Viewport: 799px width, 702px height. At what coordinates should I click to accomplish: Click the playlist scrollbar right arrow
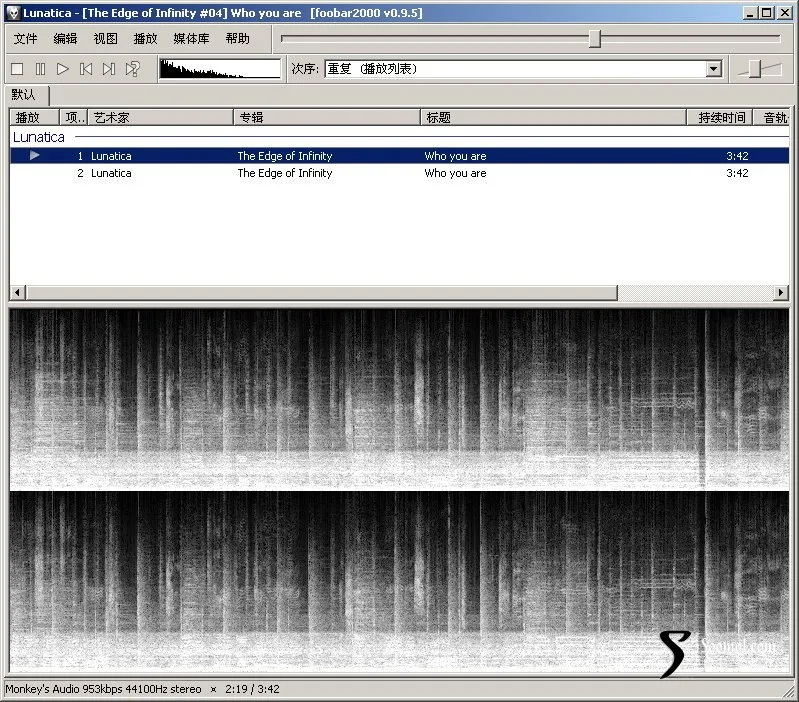tap(781, 292)
